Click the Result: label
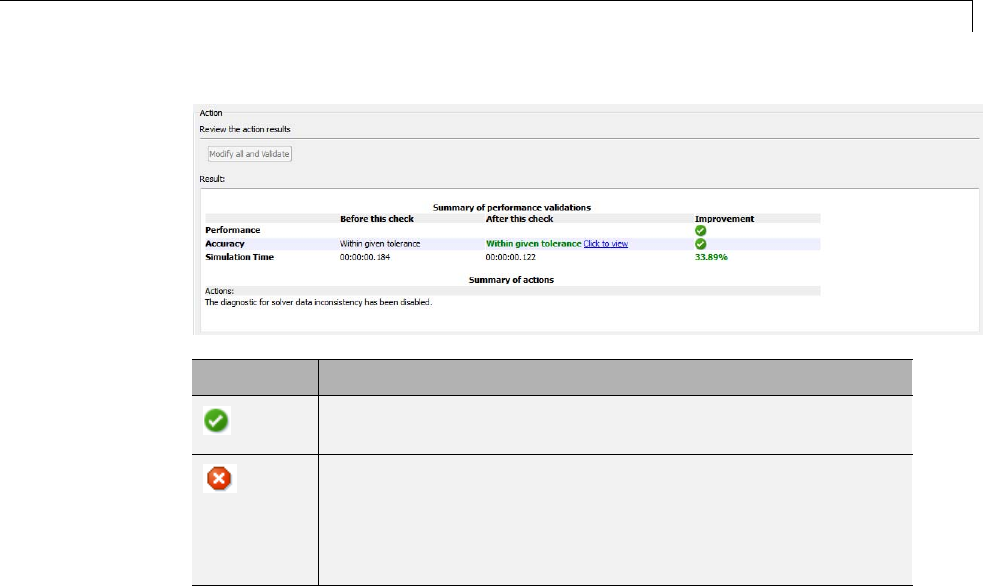 [213, 179]
